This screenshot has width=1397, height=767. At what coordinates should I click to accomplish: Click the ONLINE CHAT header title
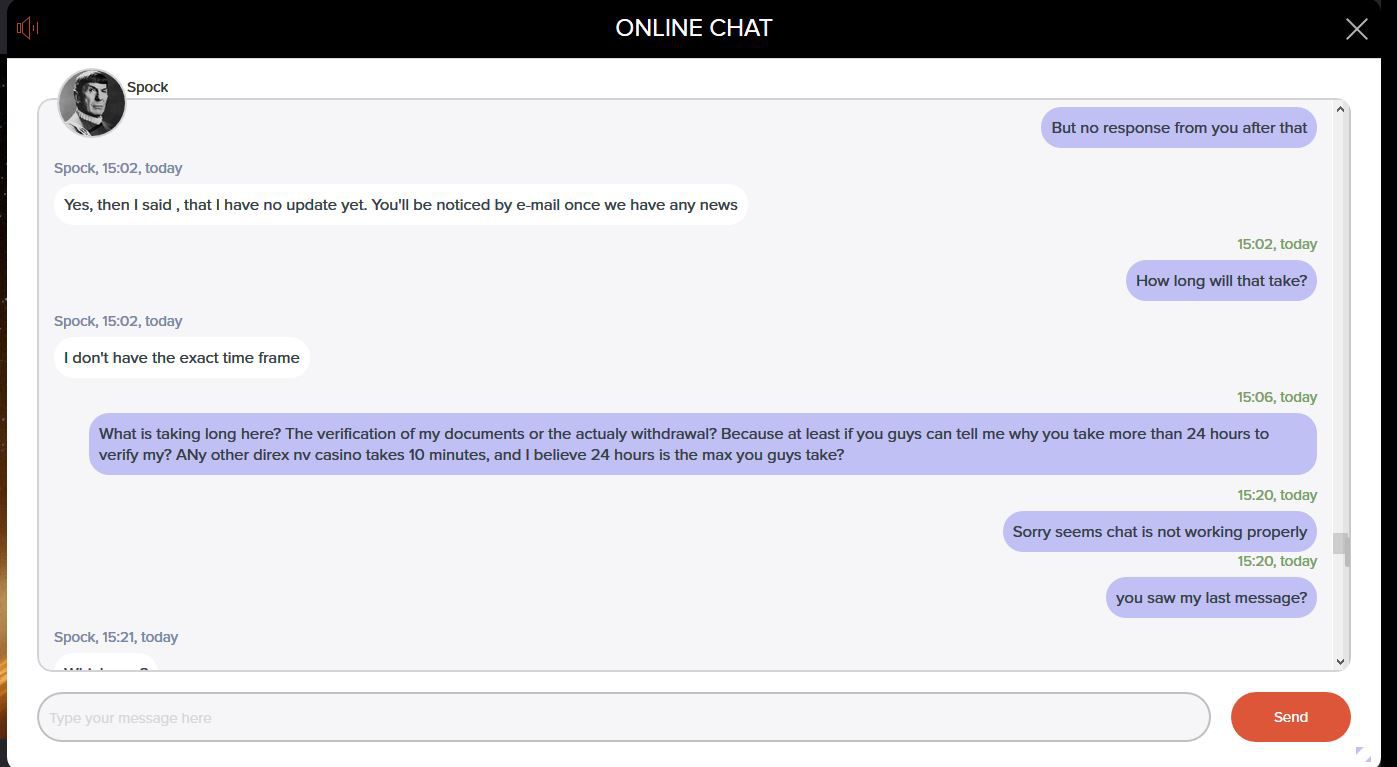(694, 28)
